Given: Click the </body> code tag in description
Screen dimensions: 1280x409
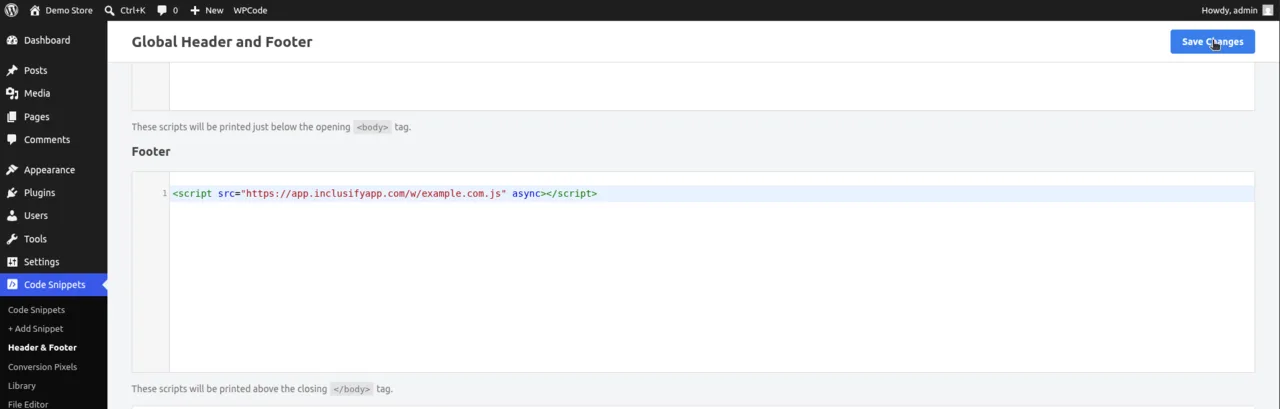Looking at the screenshot, I should (352, 388).
